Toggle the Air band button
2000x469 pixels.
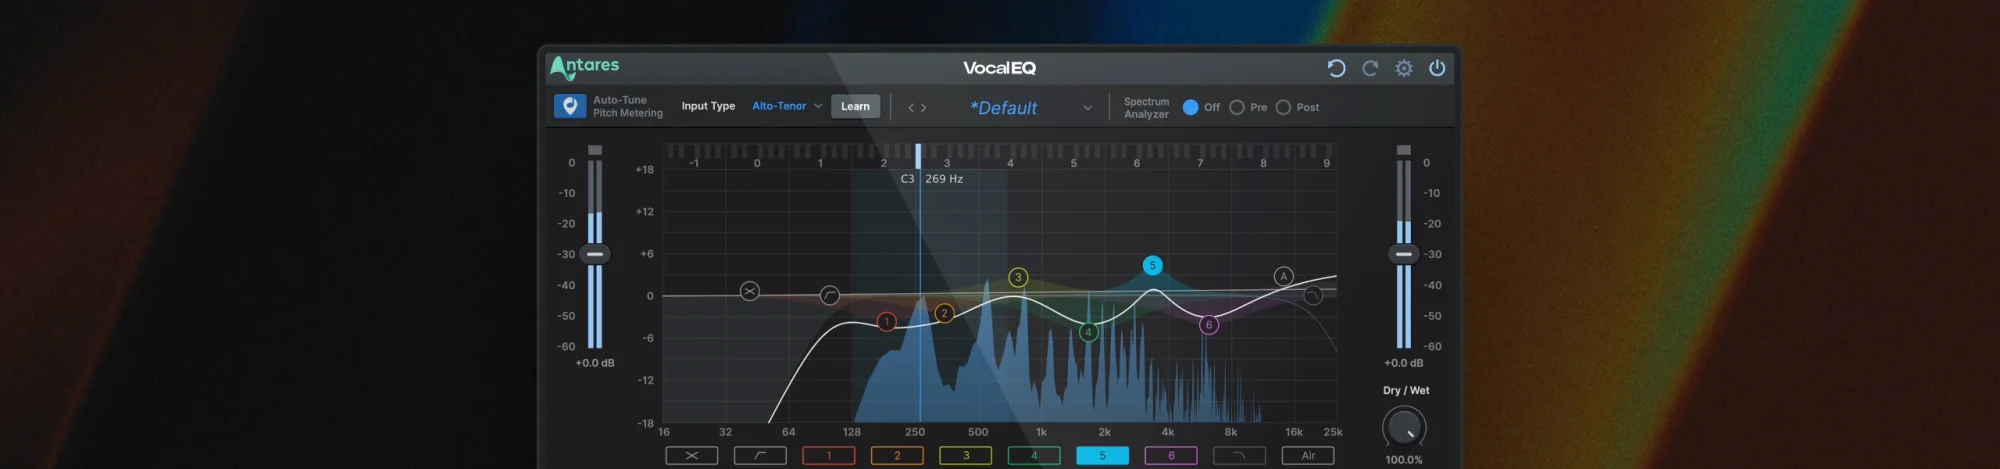point(1308,456)
